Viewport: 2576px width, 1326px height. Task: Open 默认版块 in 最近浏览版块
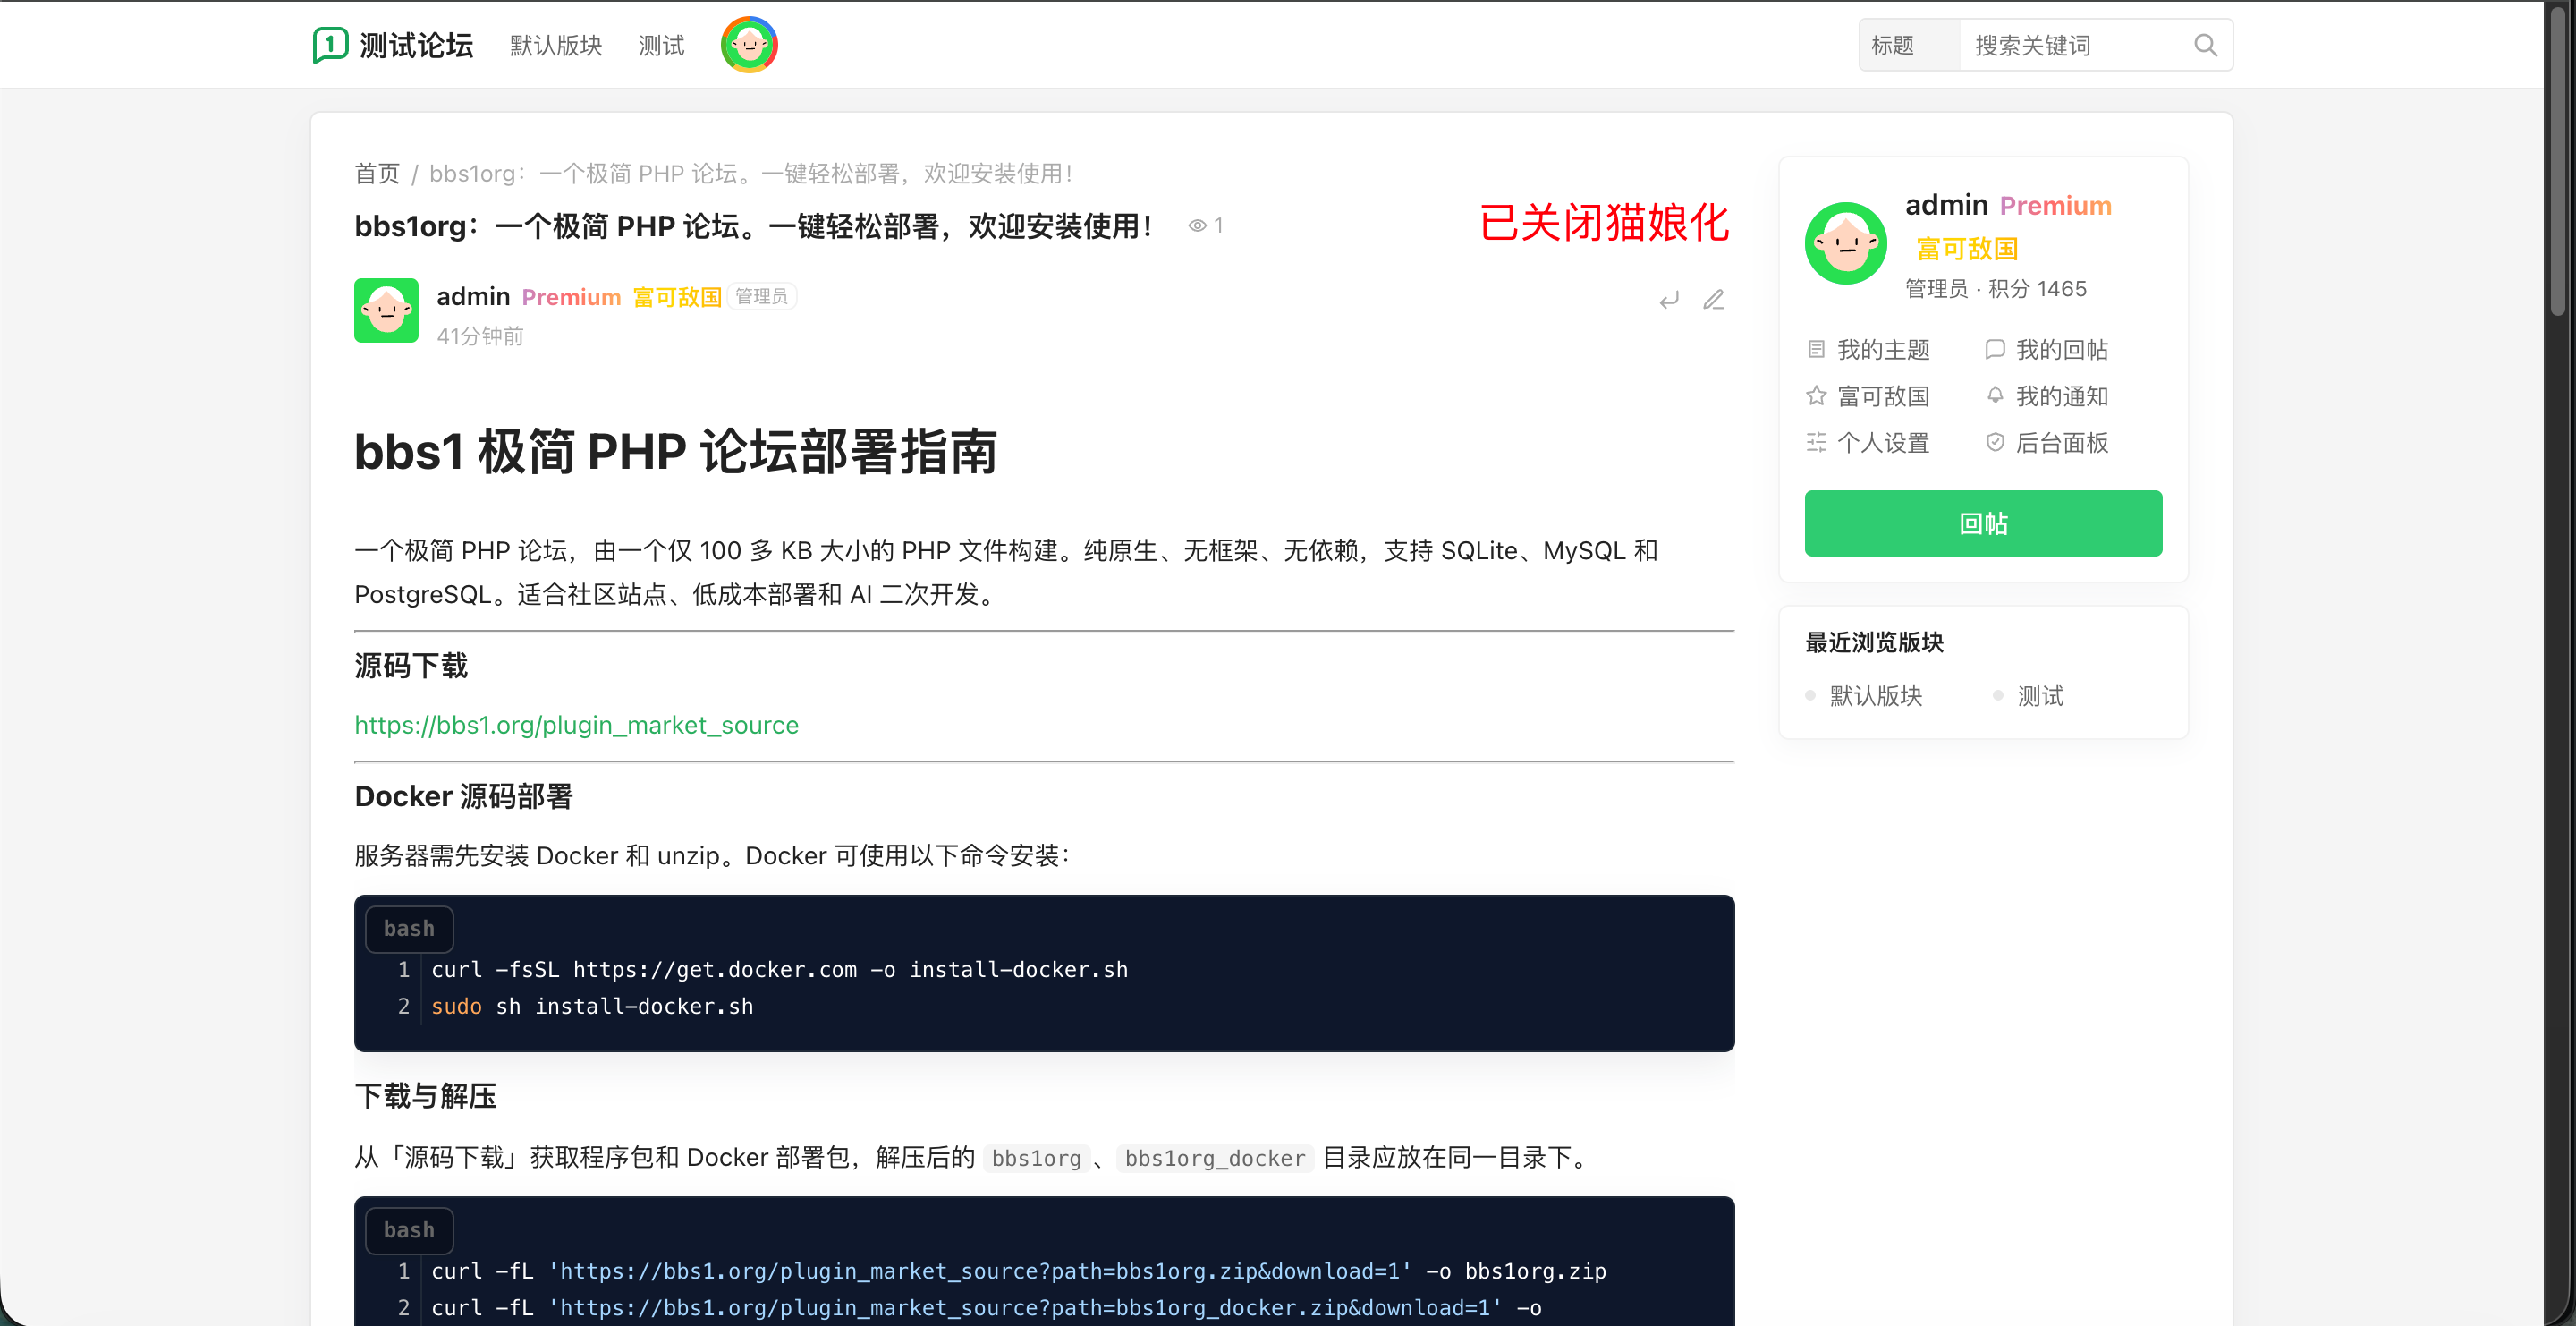1875,696
